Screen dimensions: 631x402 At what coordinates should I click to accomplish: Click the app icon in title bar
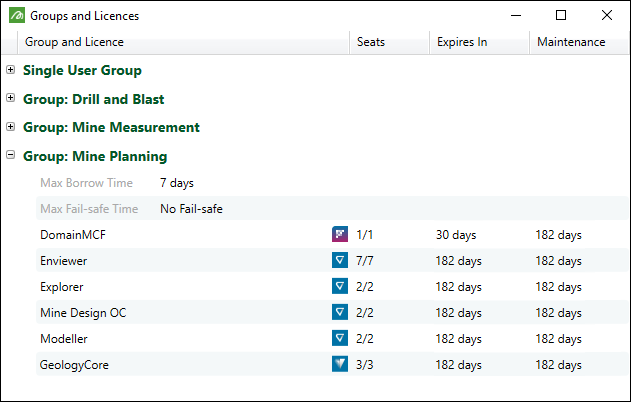click(15, 16)
